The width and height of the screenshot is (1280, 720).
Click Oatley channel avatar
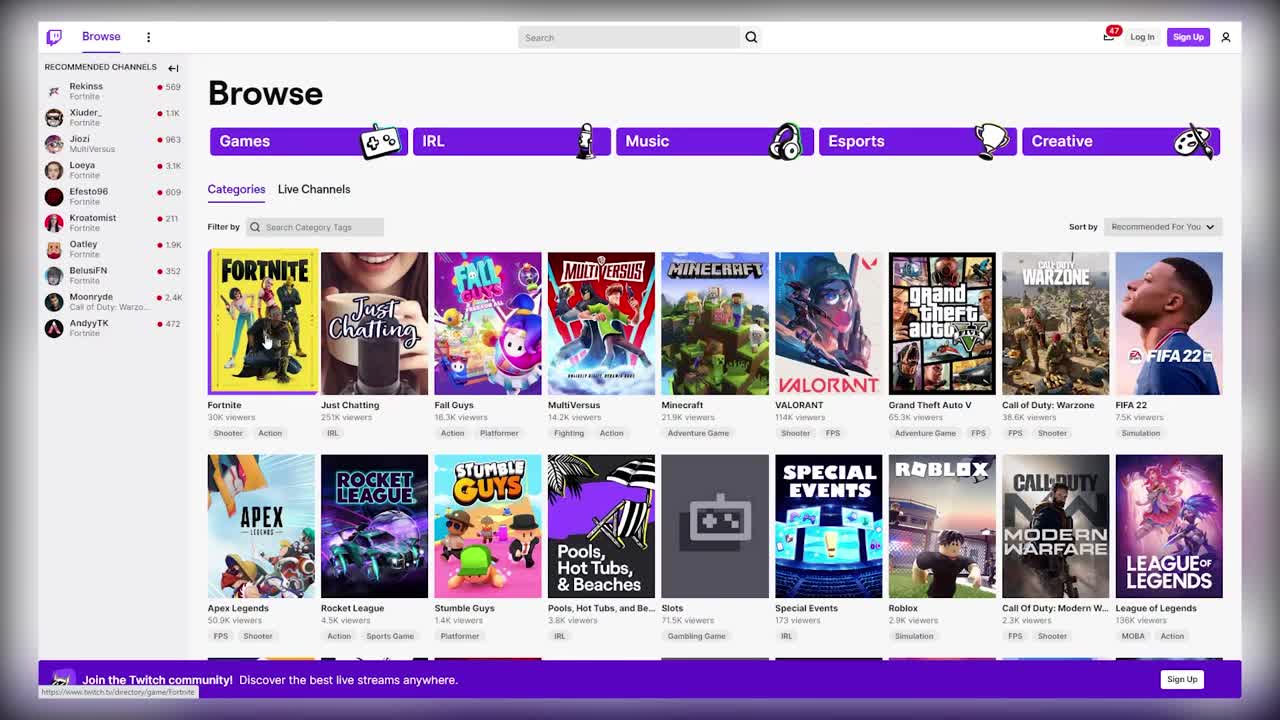(x=54, y=249)
